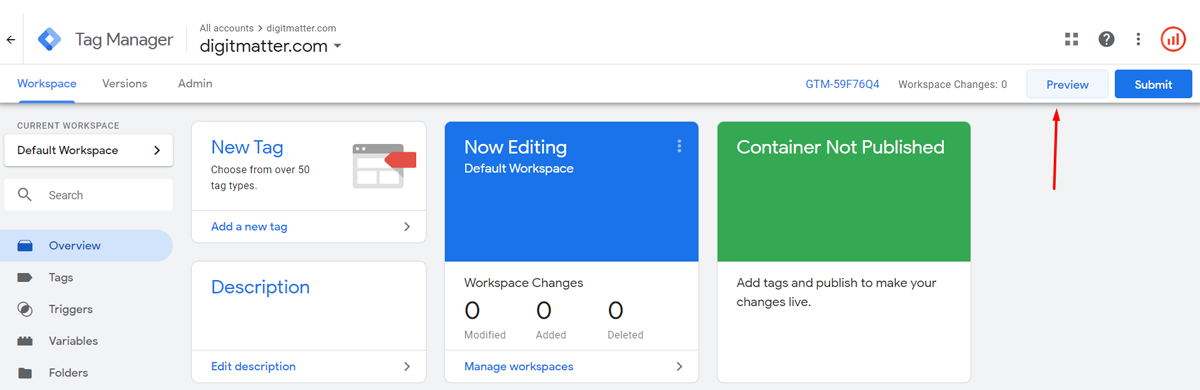Screen dimensions: 1200x390
Task: Open the more options vertical dots in header
Action: coord(1138,39)
